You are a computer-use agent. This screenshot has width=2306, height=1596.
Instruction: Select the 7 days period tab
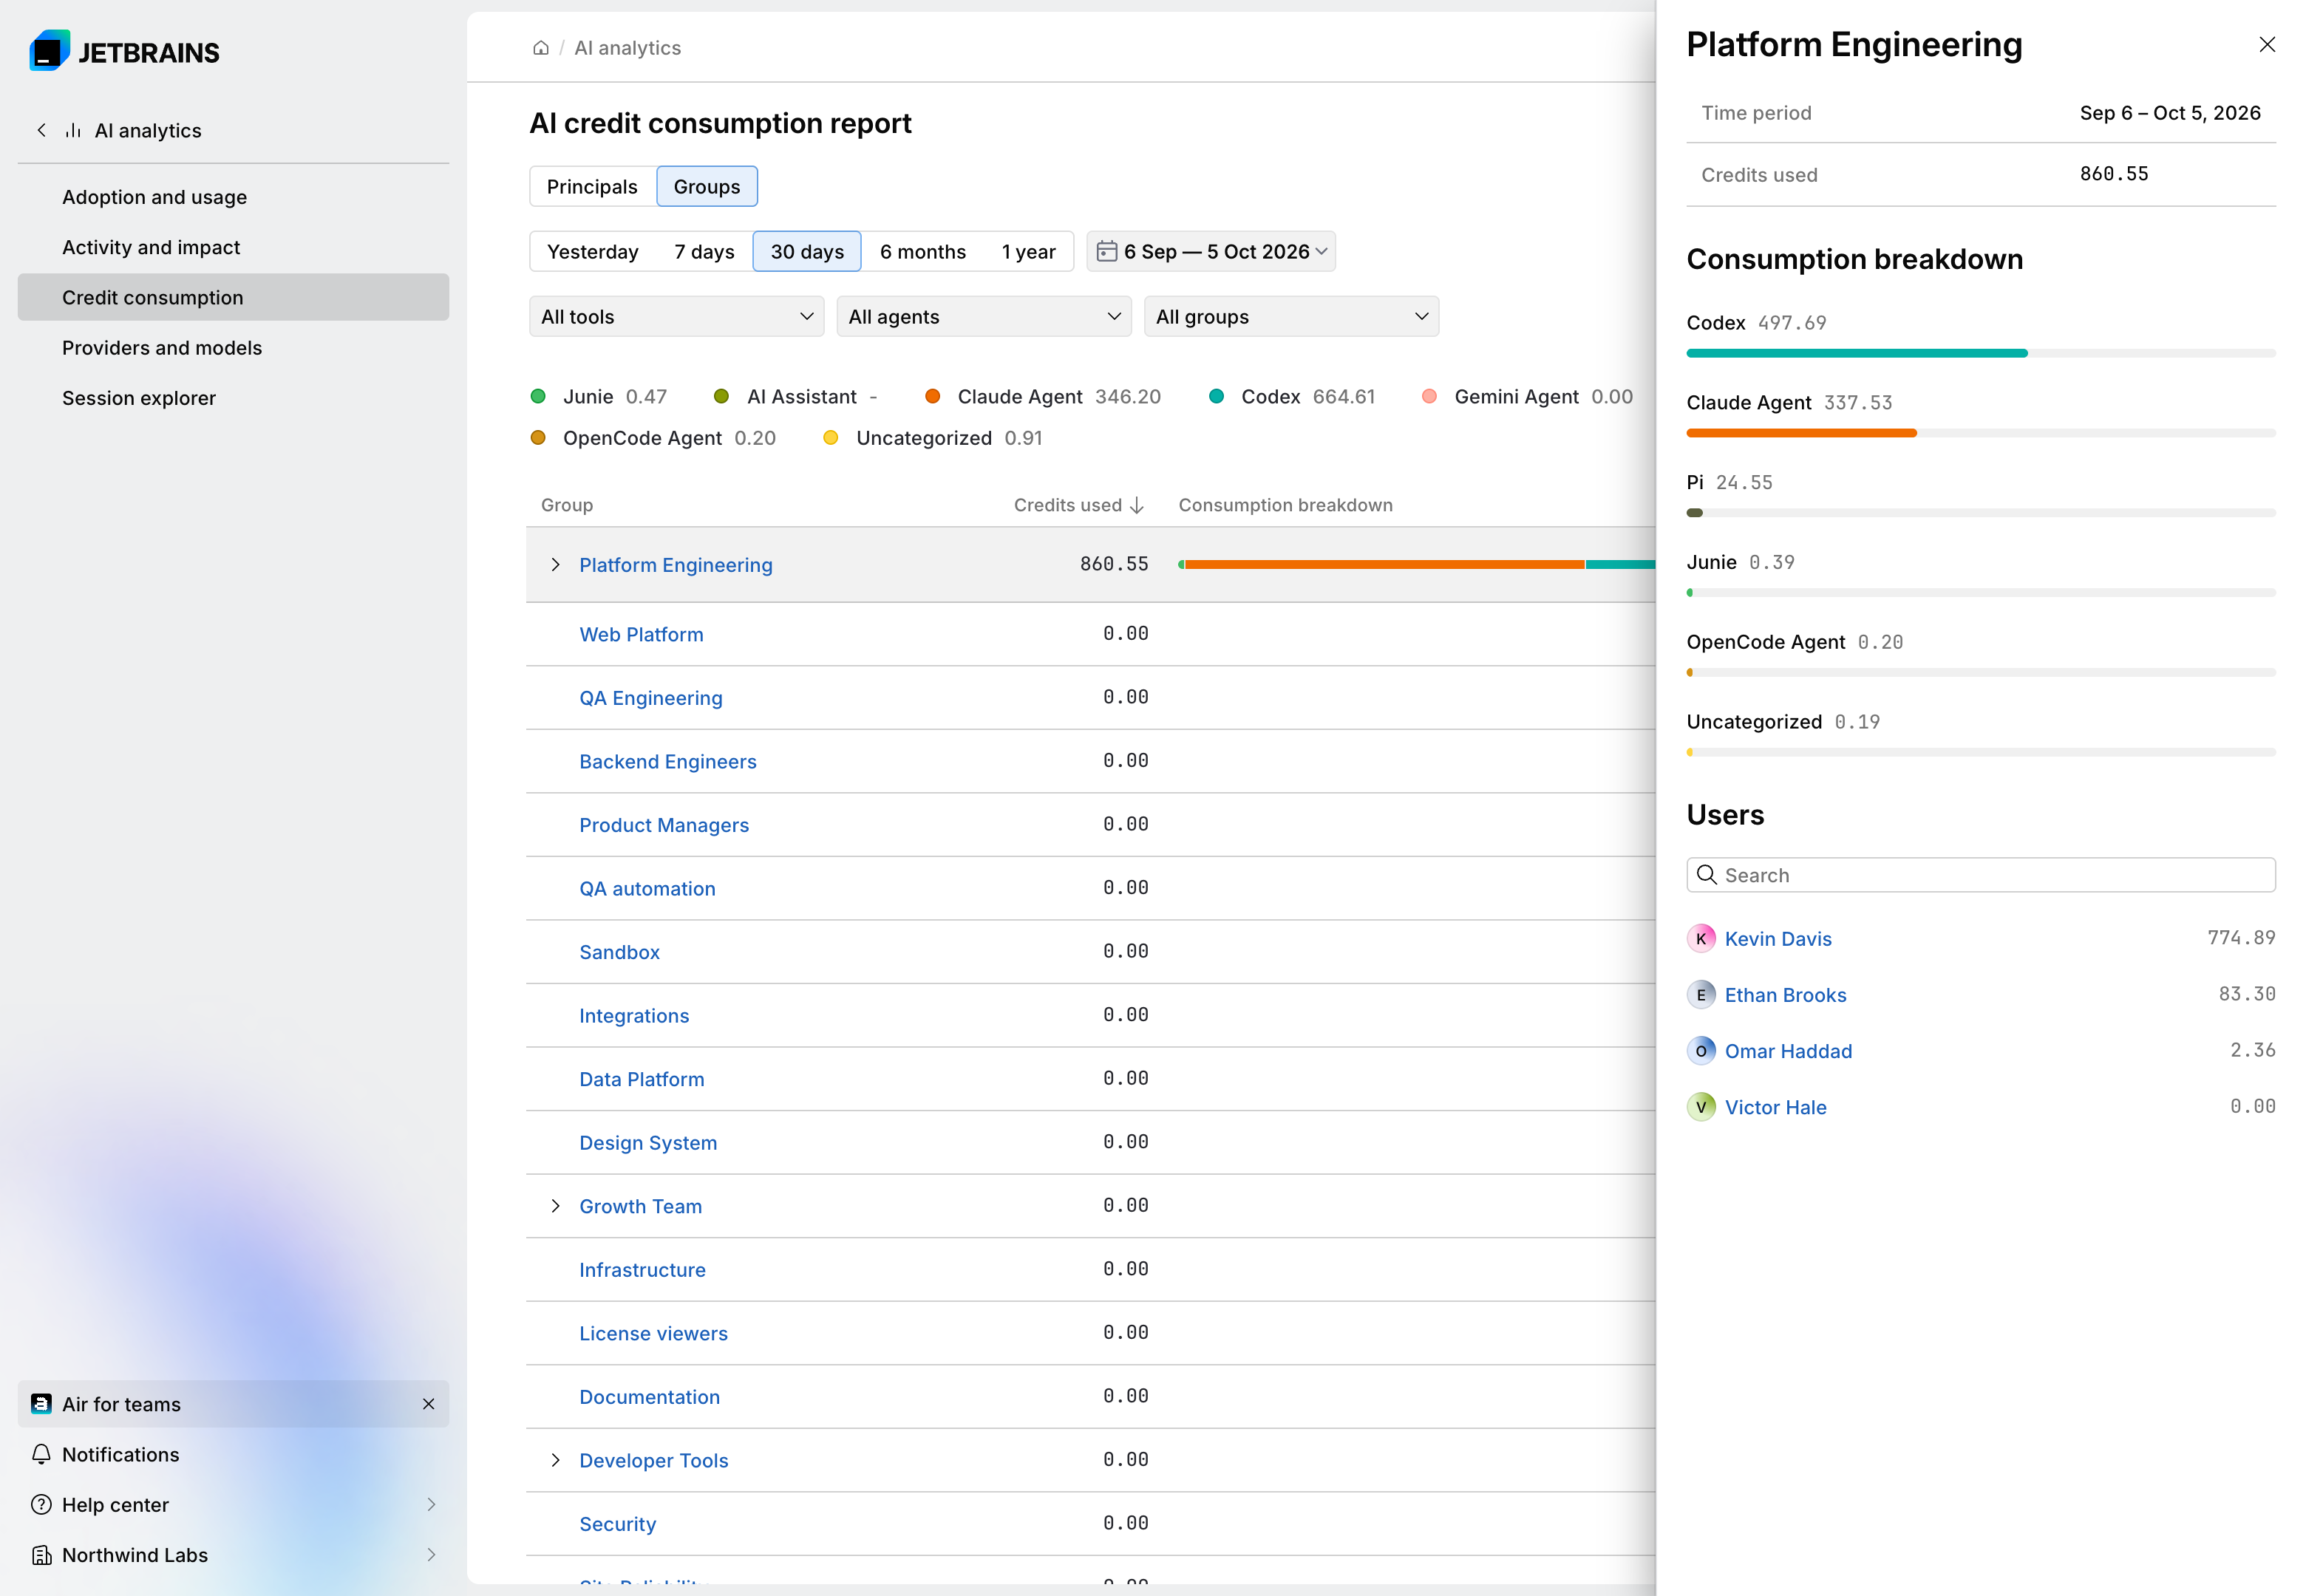click(703, 252)
